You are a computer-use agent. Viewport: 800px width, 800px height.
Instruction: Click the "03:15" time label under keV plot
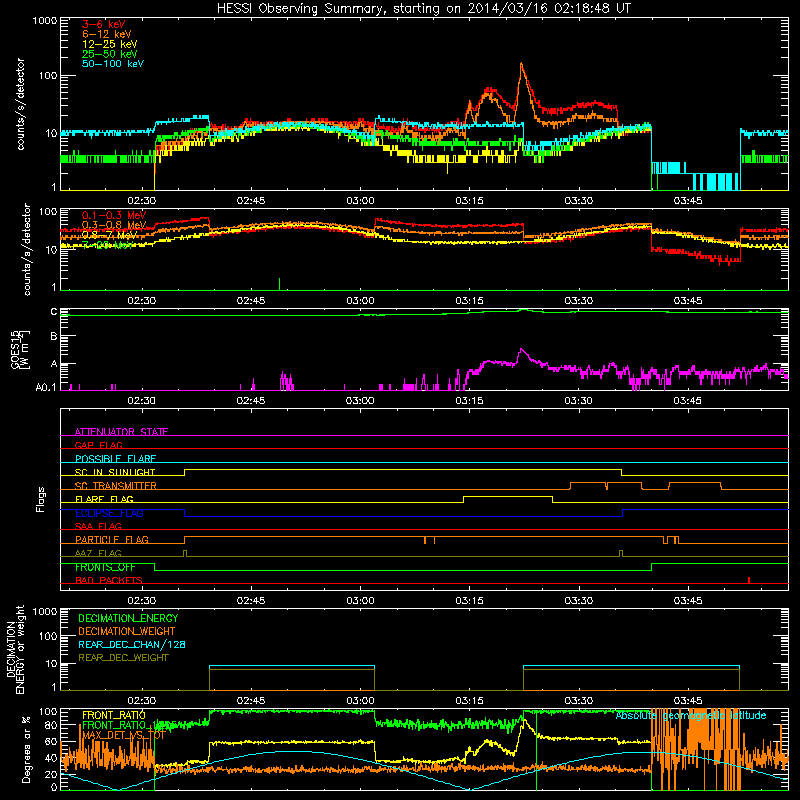point(469,201)
